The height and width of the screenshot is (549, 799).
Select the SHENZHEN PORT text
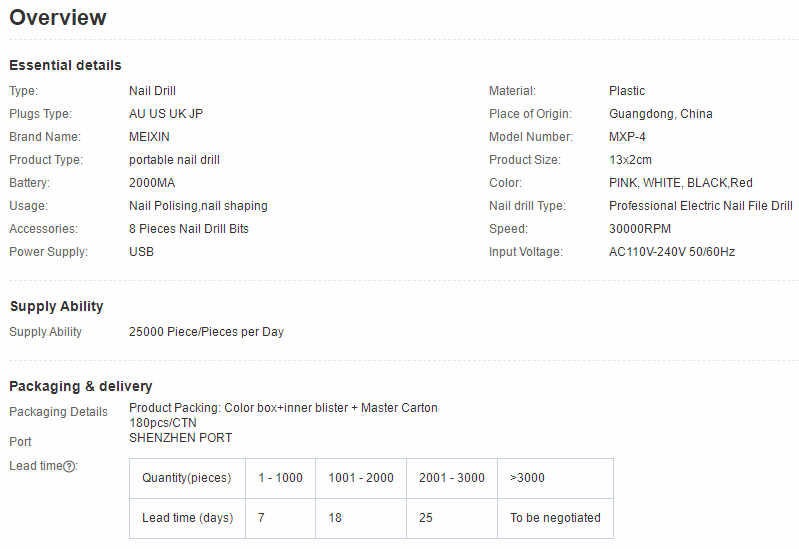point(180,438)
